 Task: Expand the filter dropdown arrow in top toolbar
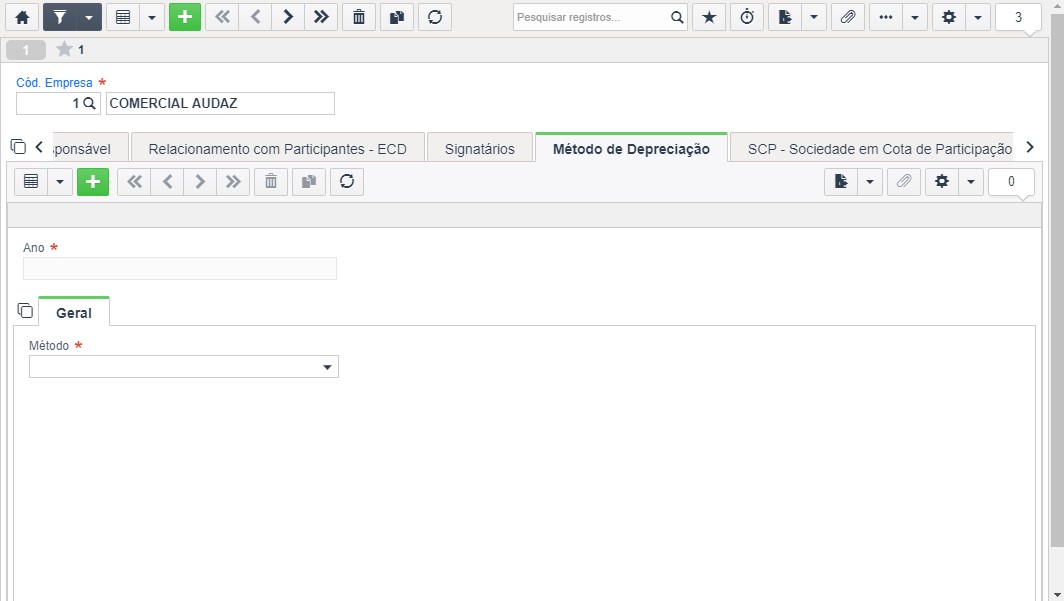[x=89, y=18]
